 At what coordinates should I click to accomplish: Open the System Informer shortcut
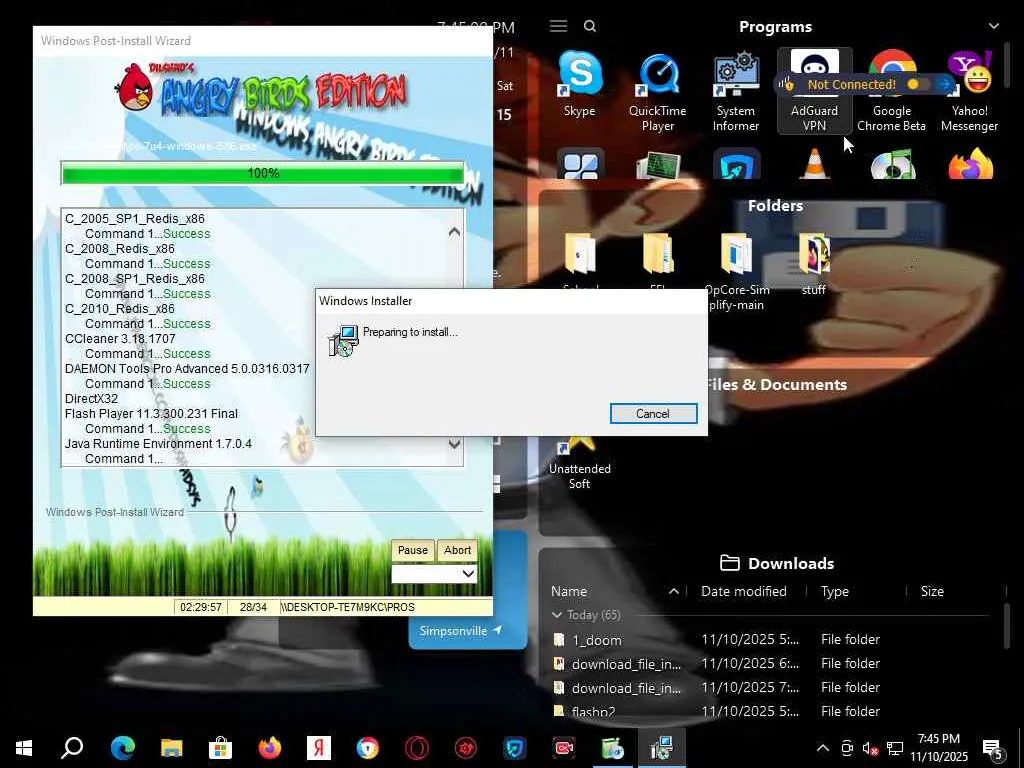736,90
